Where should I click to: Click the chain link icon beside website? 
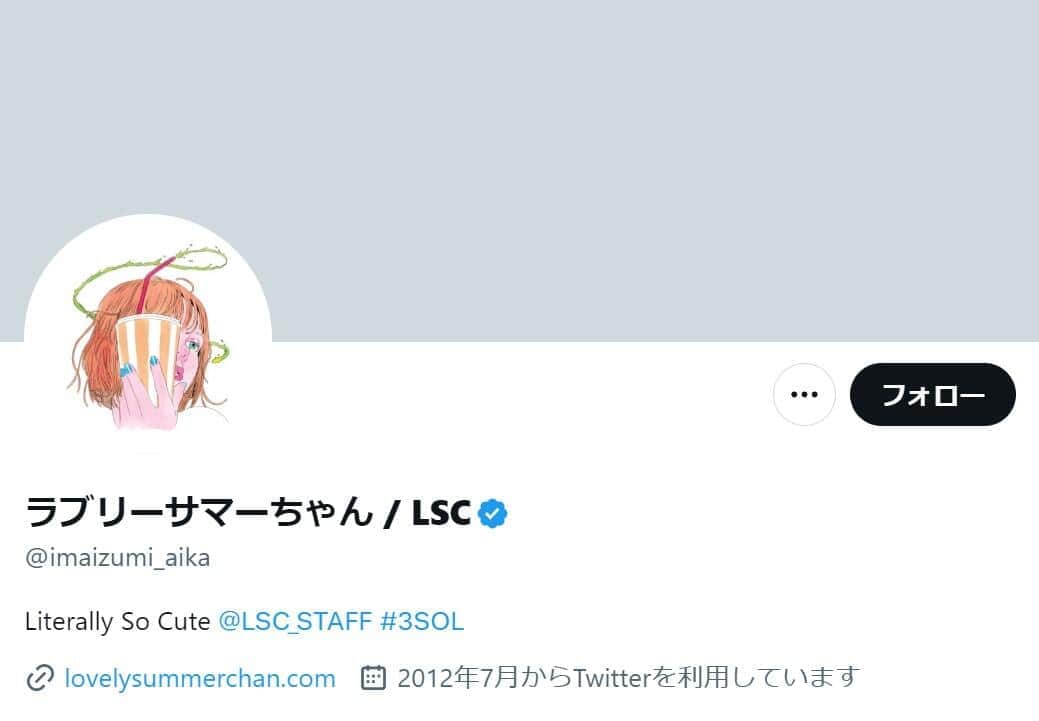40,679
